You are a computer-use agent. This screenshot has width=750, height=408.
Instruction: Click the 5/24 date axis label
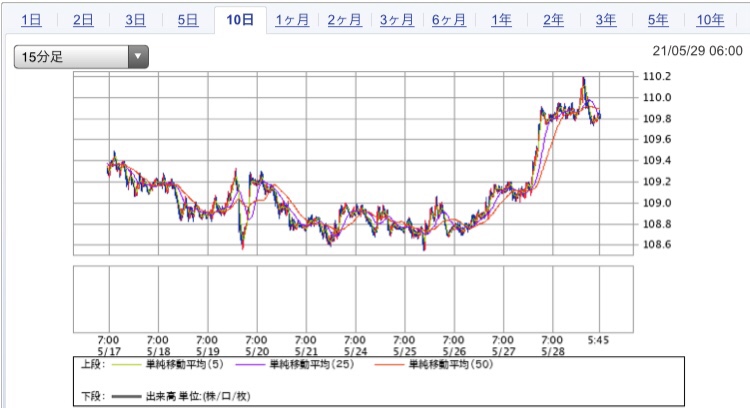[355, 352]
